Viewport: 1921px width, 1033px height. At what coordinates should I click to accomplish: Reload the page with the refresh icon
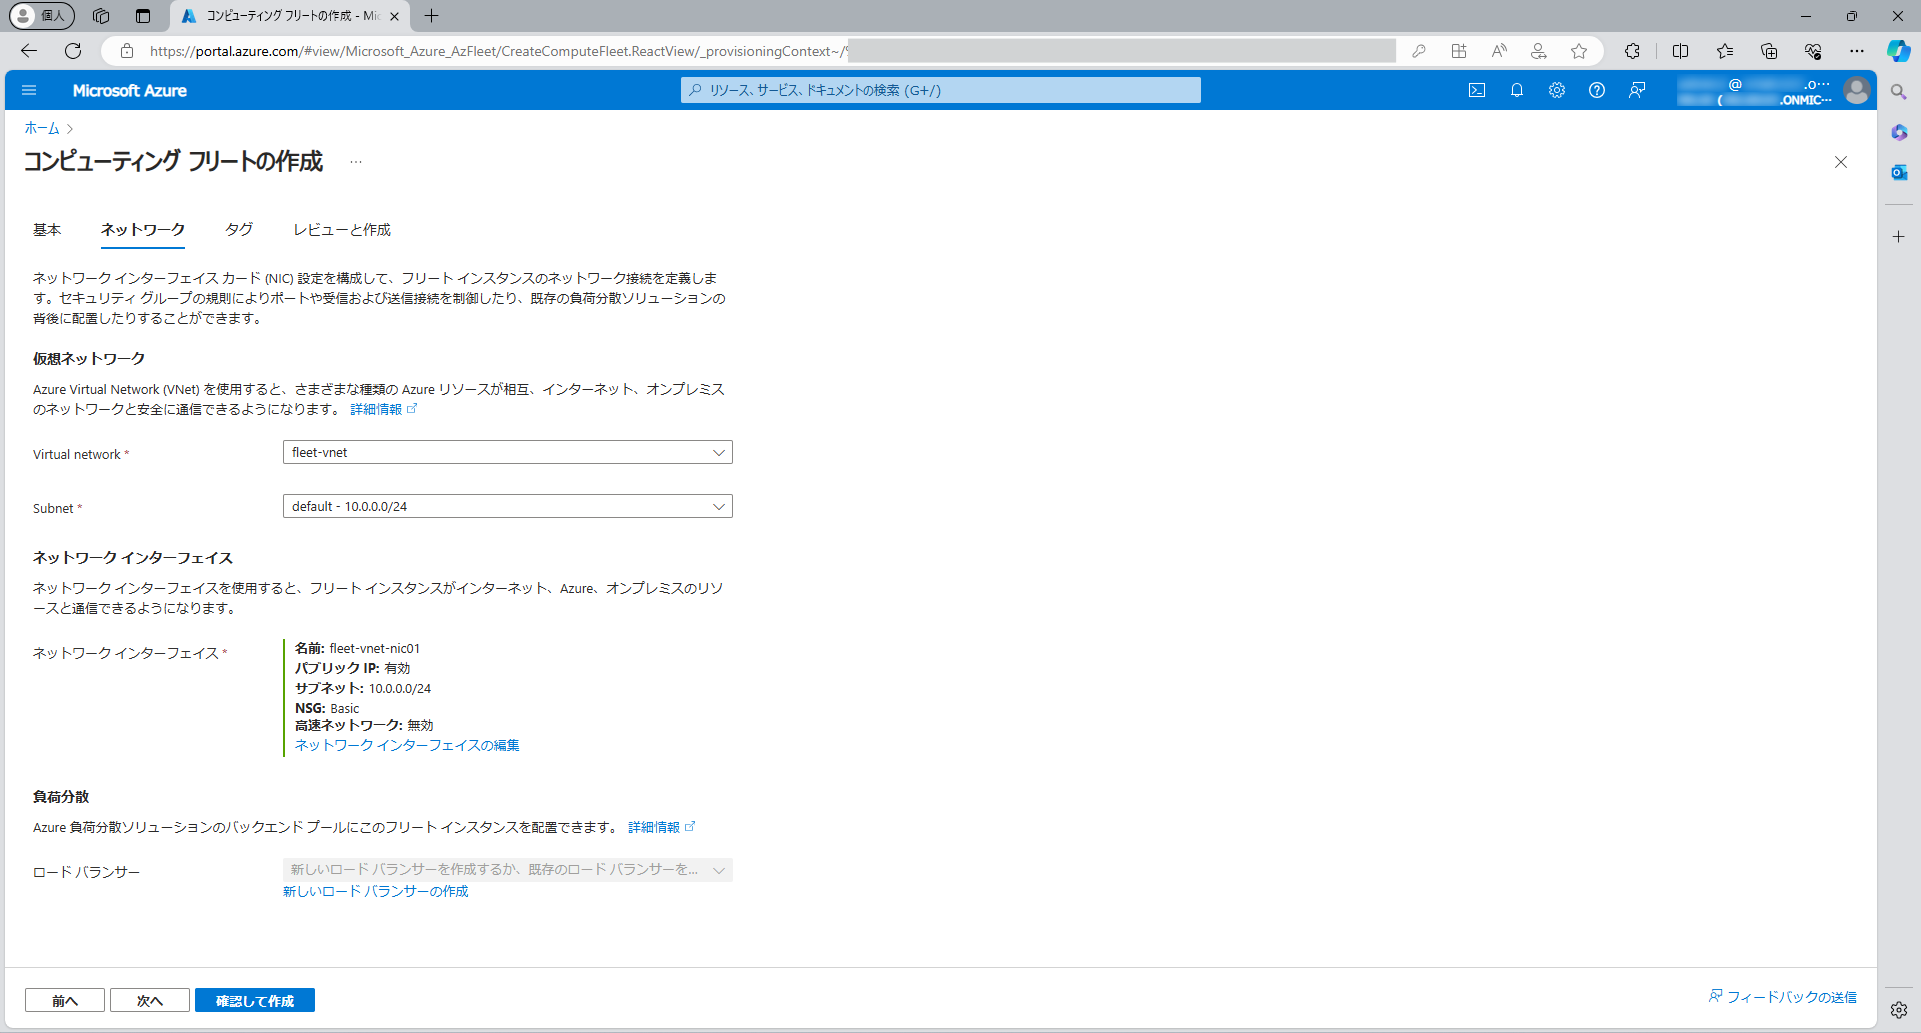tap(73, 51)
